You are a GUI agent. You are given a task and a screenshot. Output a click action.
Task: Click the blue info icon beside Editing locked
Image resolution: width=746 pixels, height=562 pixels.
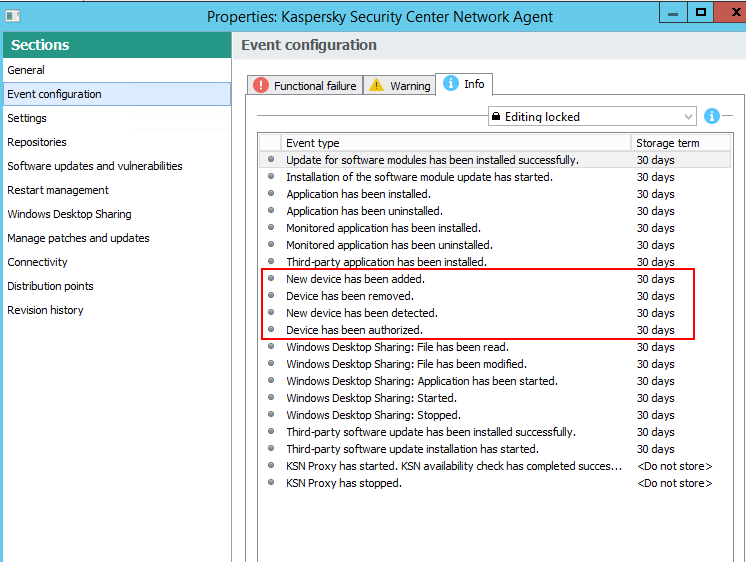coord(711,116)
